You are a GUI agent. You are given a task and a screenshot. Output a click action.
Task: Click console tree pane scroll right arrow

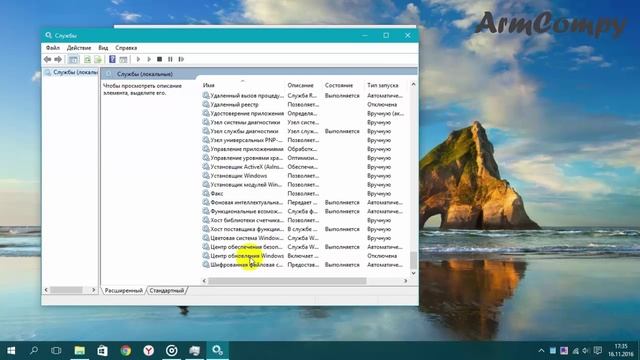click(x=94, y=290)
